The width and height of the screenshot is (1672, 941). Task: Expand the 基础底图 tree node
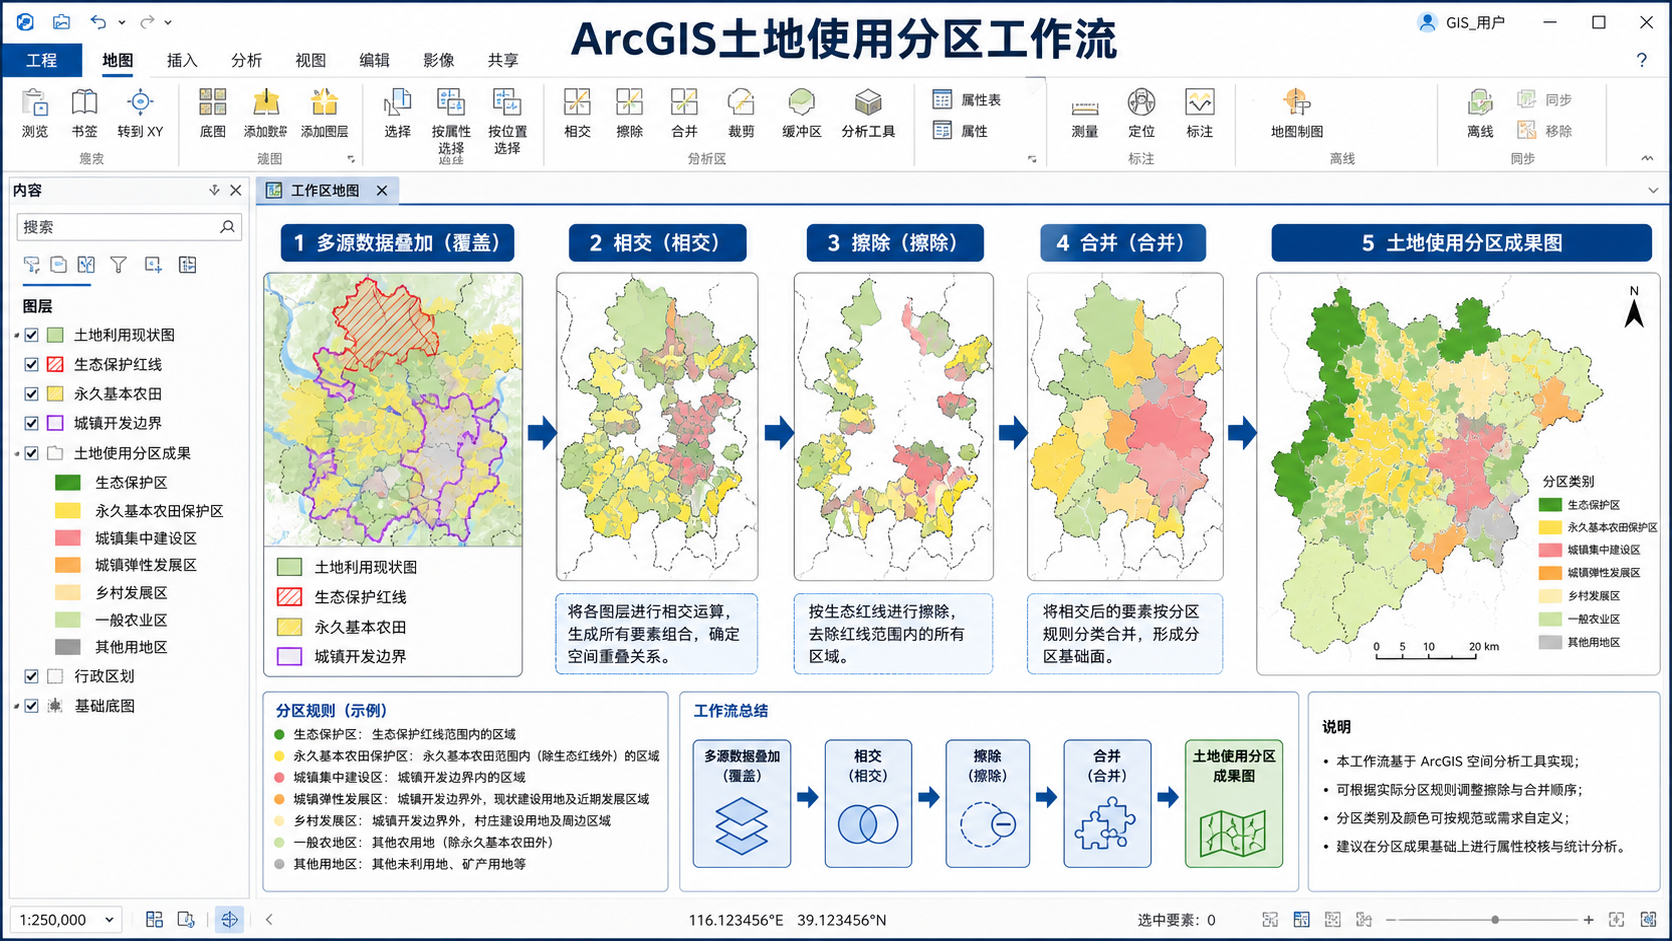pyautogui.click(x=17, y=707)
